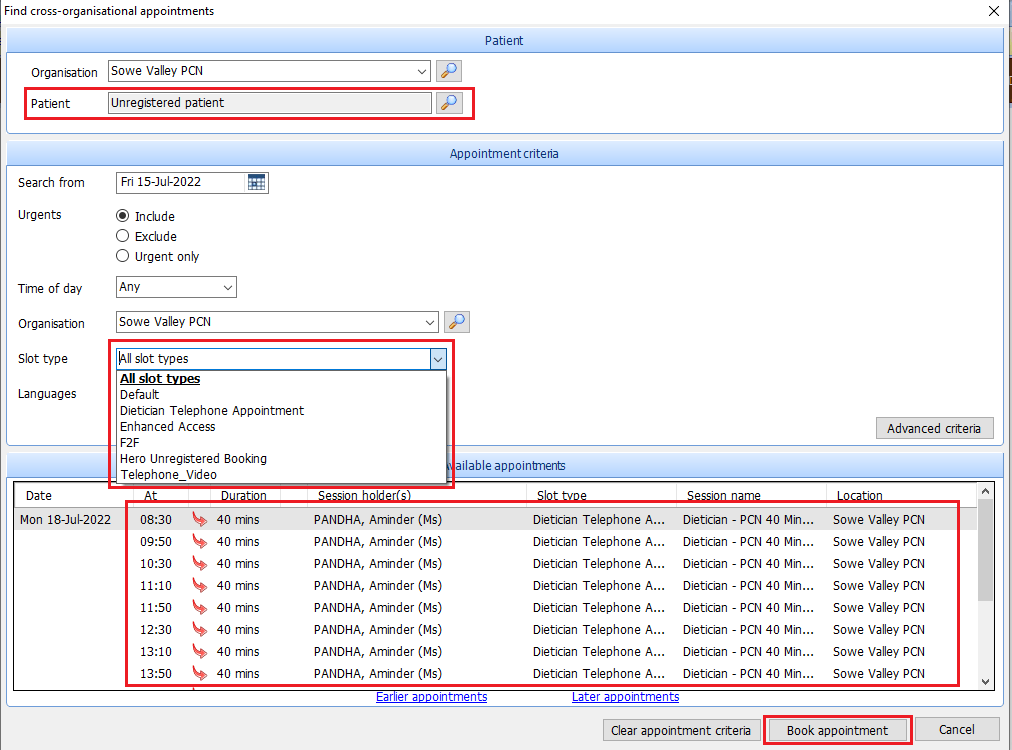The width and height of the screenshot is (1012, 750).
Task: Click the telephone icon on the 12:30 slot
Action: coord(199,630)
